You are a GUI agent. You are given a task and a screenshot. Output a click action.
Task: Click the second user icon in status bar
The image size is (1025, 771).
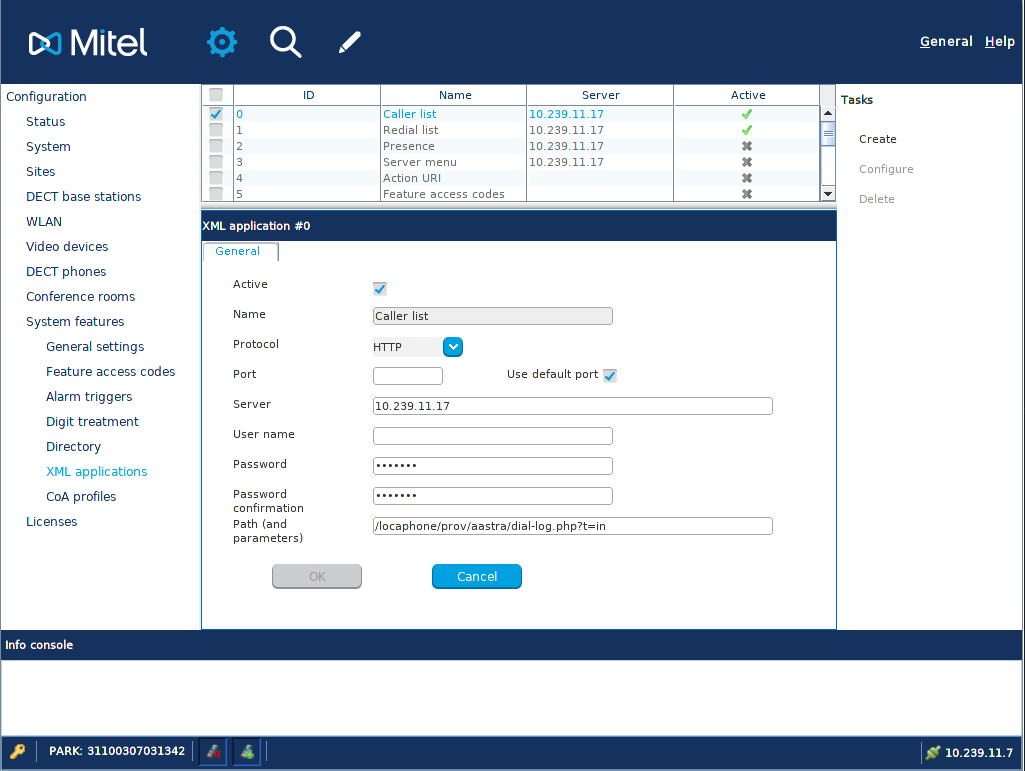point(247,752)
